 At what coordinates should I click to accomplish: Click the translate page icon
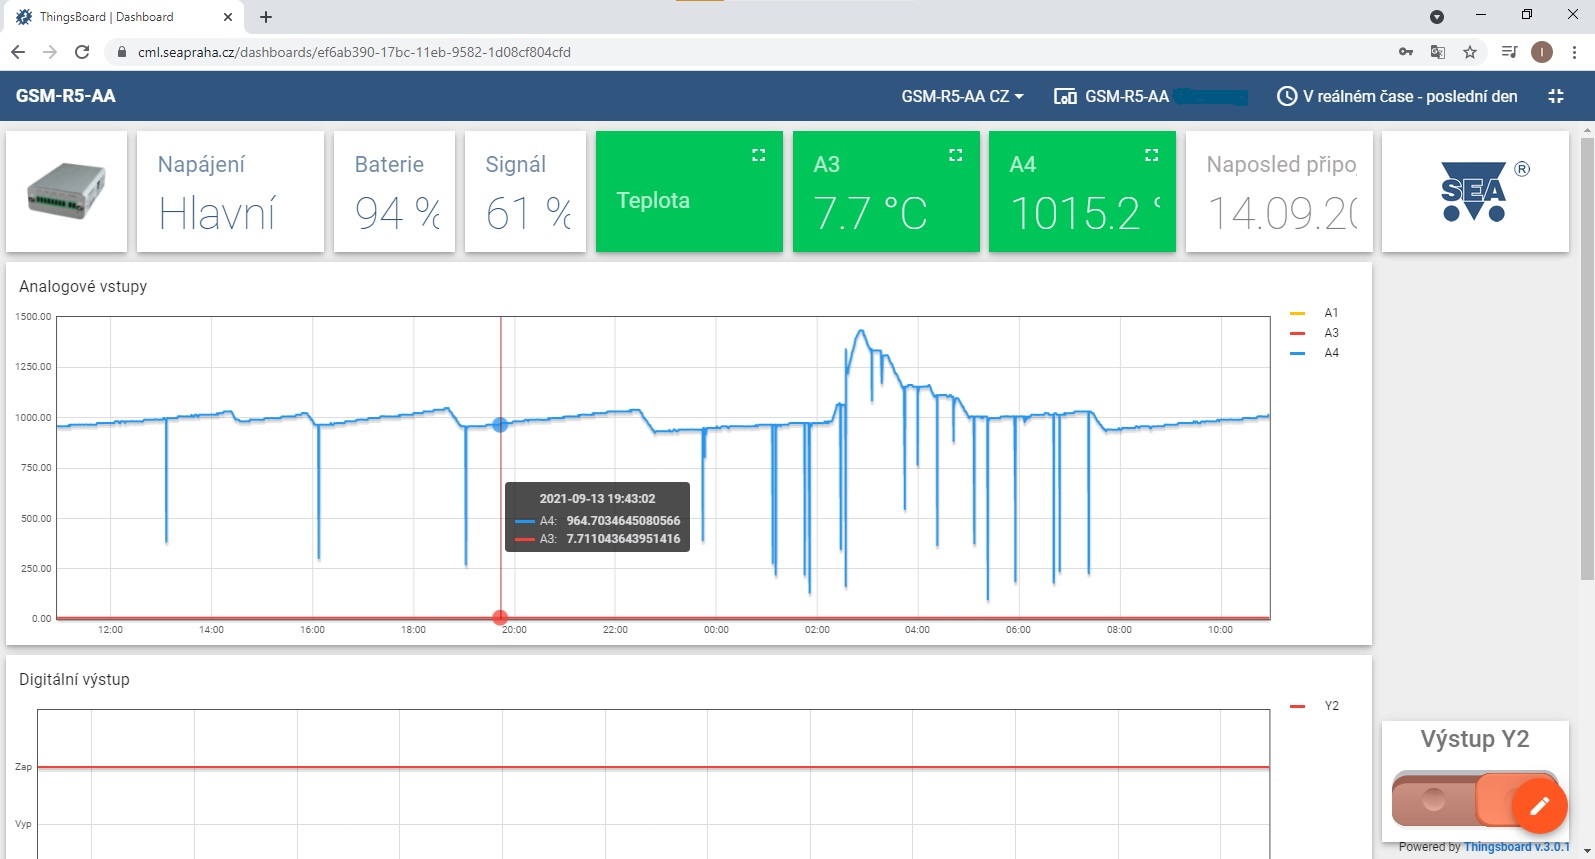click(1438, 52)
